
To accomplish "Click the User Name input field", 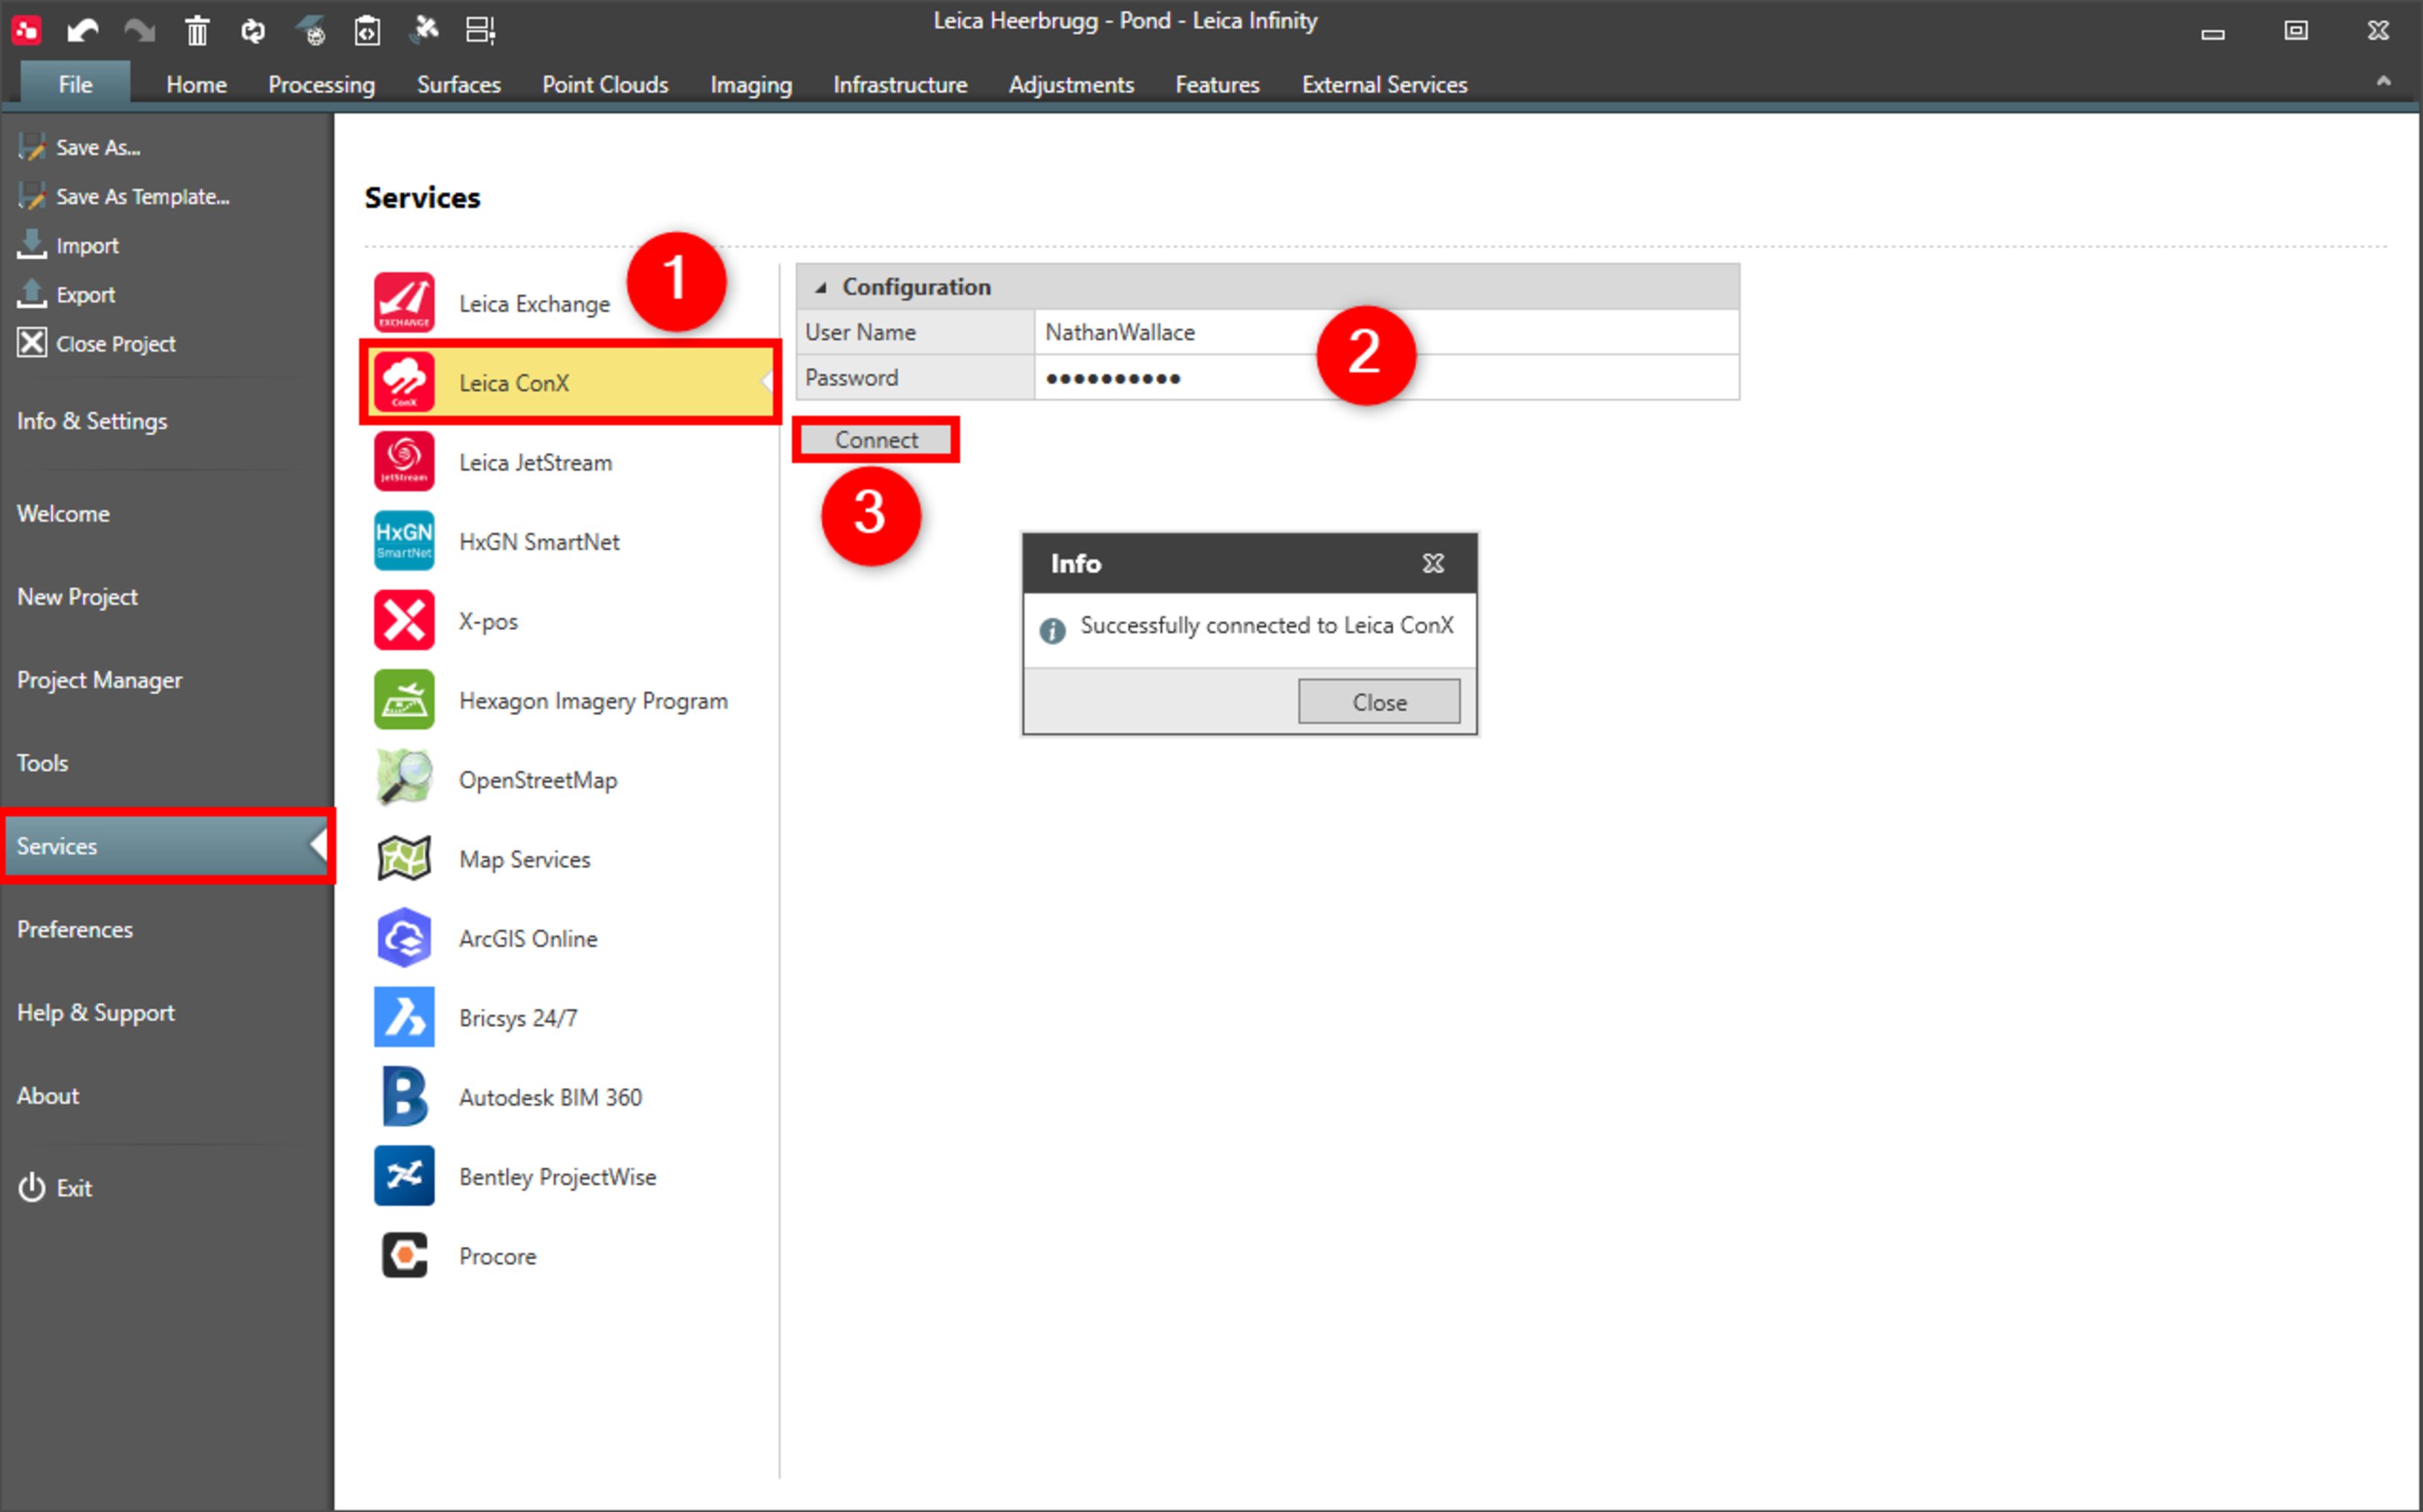I will [1386, 332].
